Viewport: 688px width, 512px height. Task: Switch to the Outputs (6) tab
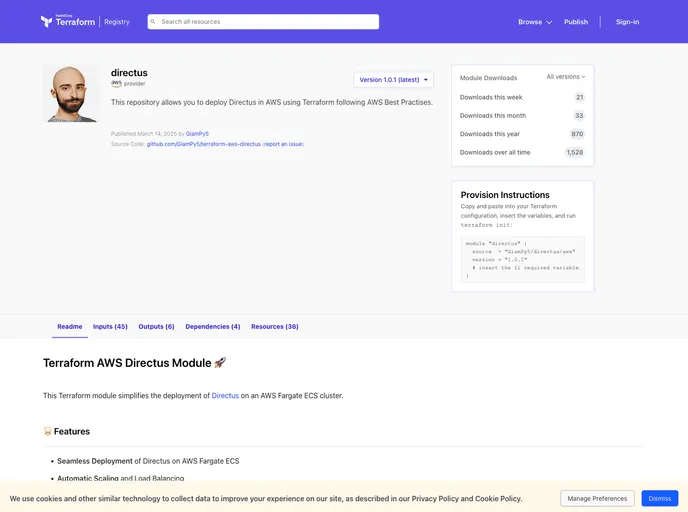tap(156, 326)
